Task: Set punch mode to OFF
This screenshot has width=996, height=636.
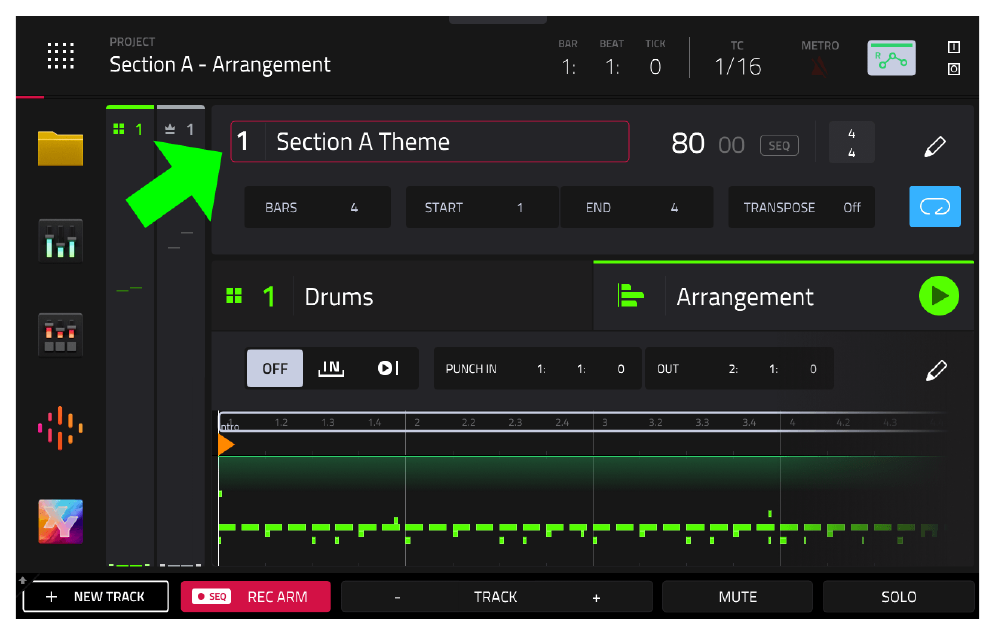Action: pyautogui.click(x=274, y=369)
